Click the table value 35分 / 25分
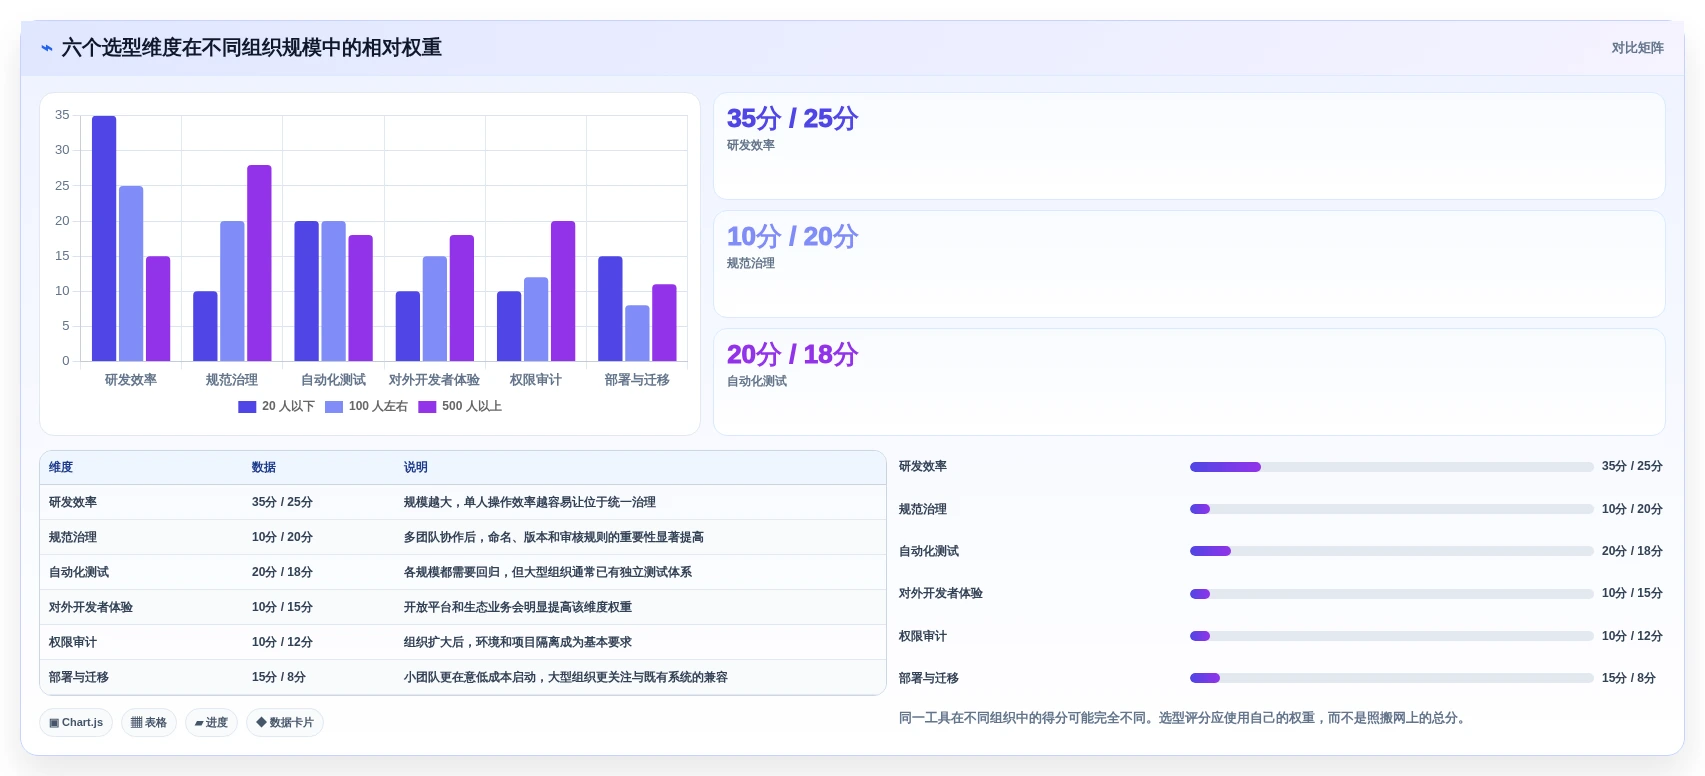 tap(282, 502)
